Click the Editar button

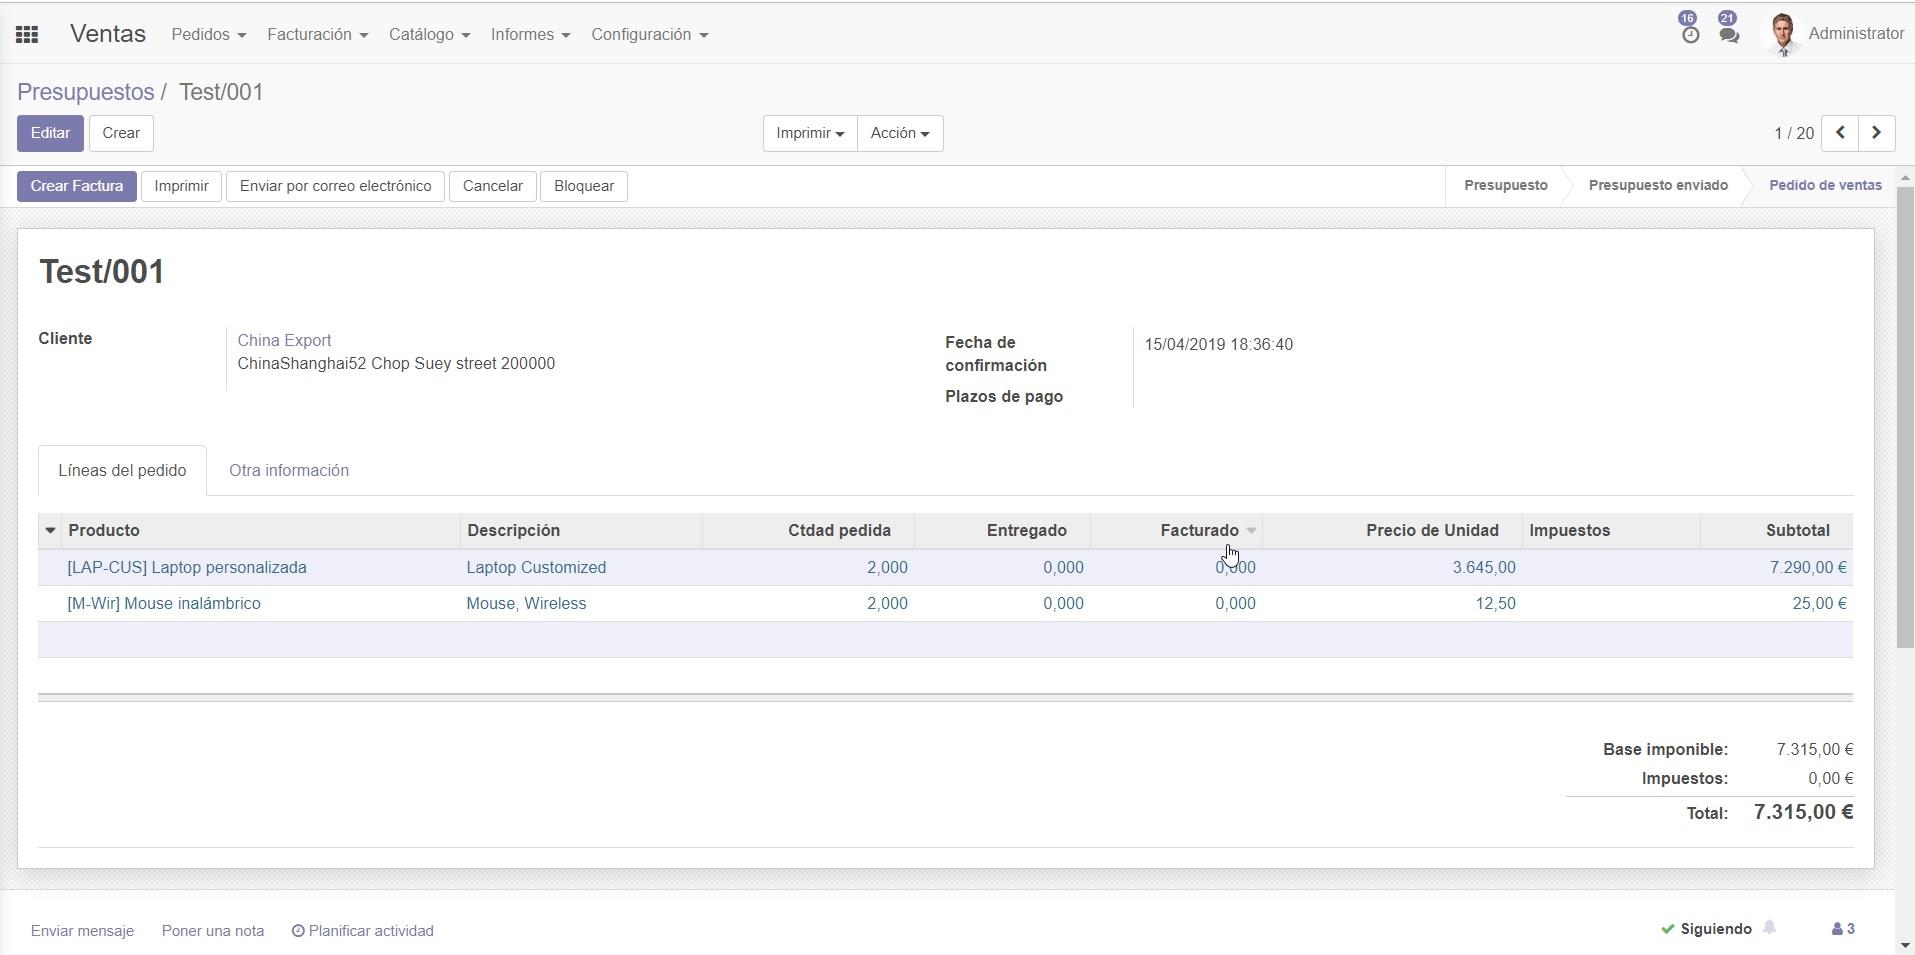(x=50, y=133)
